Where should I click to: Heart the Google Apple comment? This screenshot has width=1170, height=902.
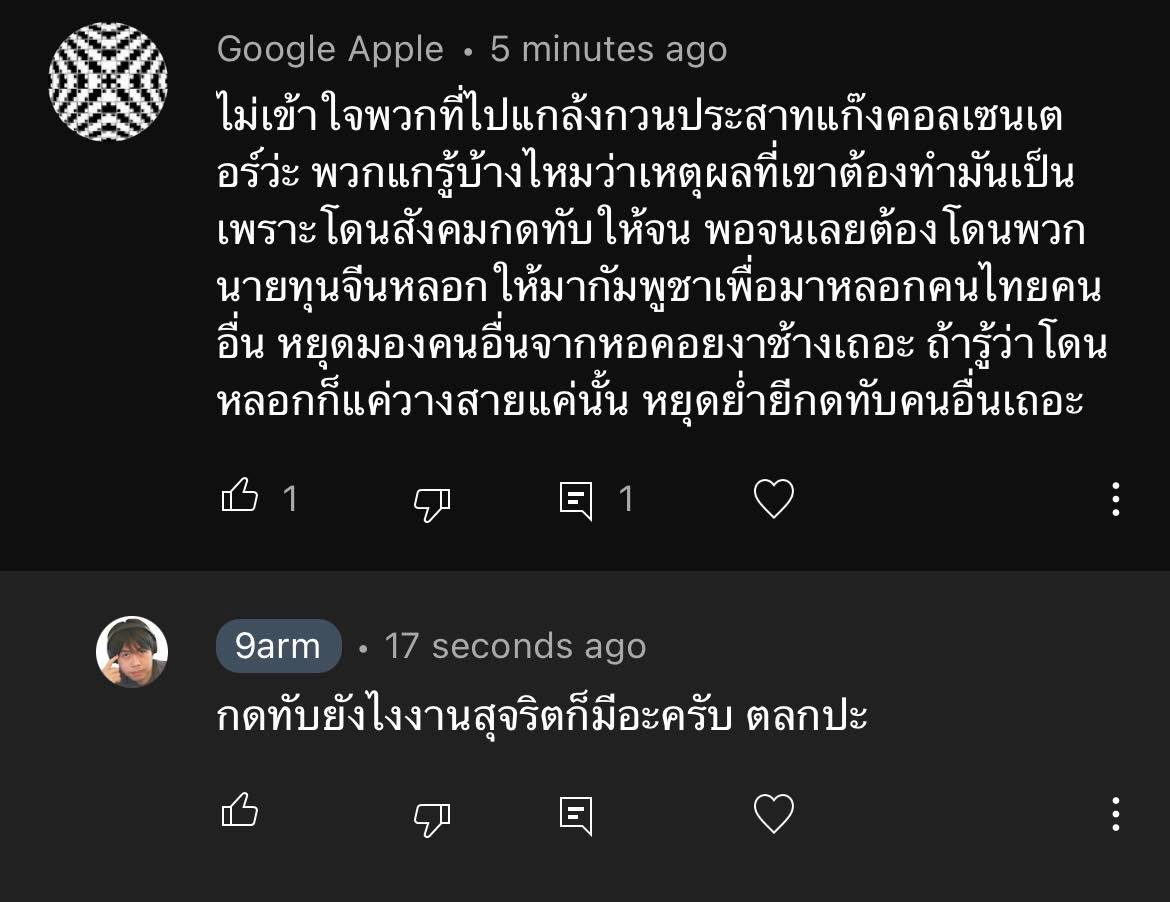(774, 498)
